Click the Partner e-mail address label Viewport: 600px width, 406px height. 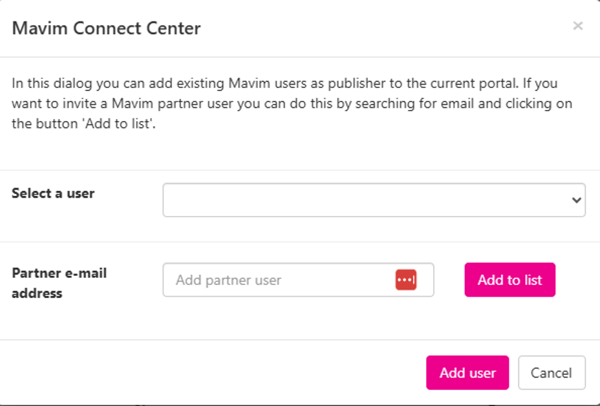tap(59, 283)
